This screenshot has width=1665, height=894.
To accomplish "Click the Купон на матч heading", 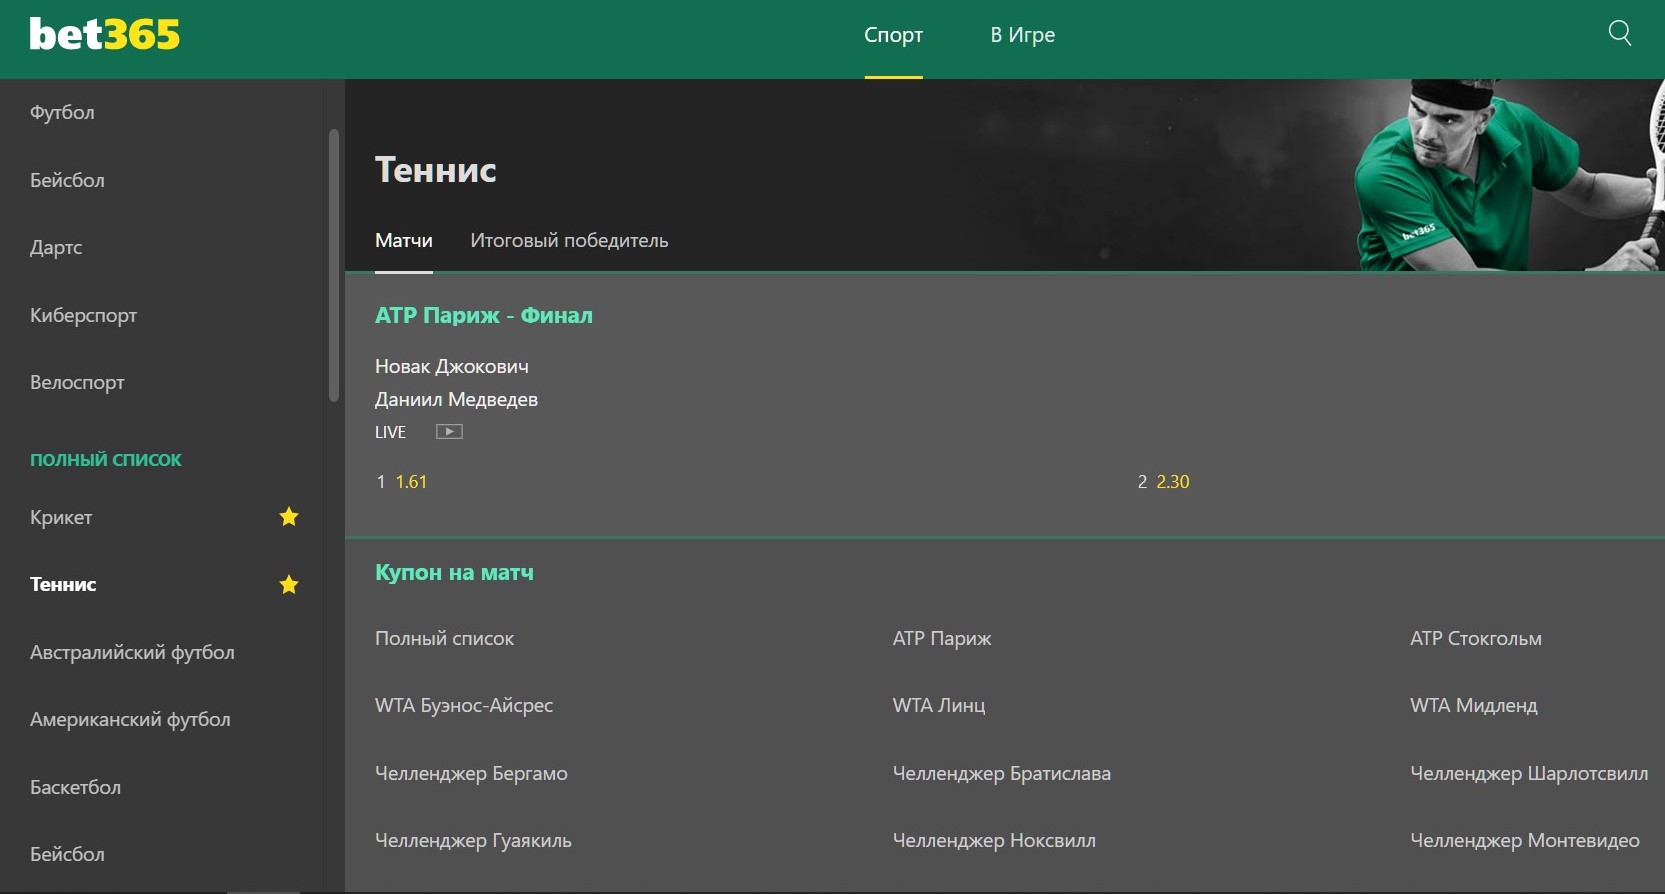I will click(x=454, y=573).
